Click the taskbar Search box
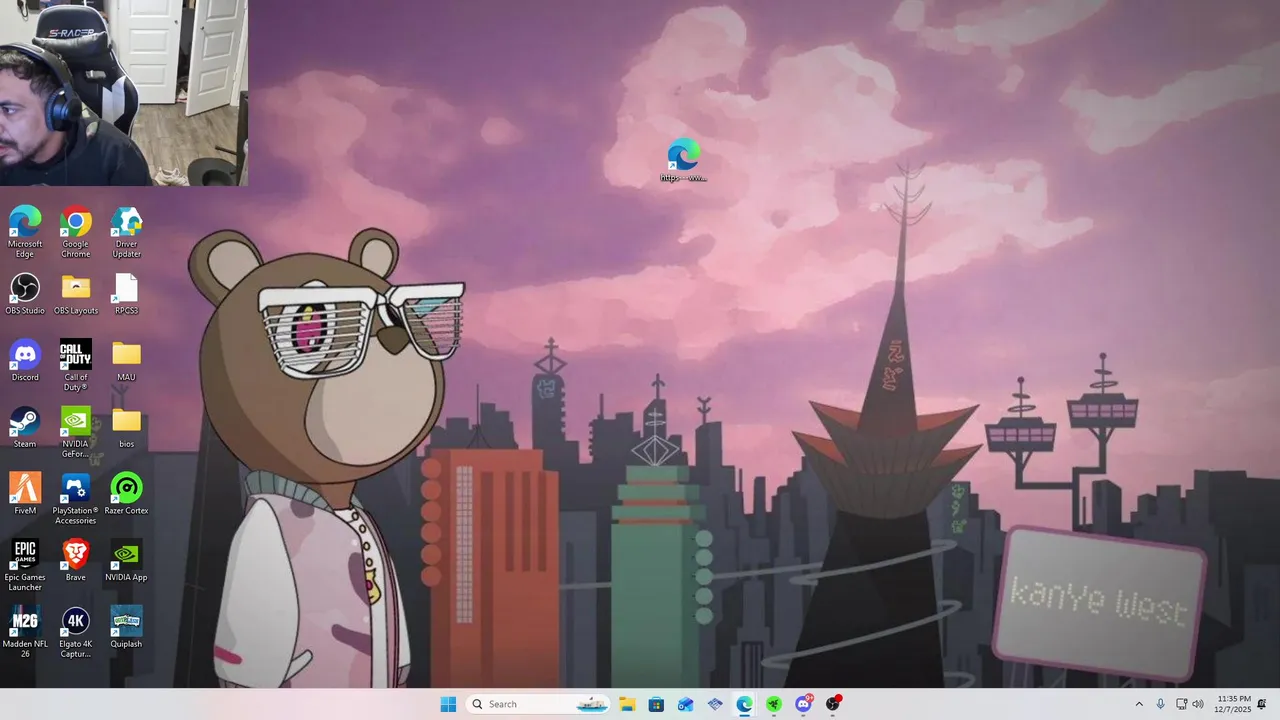1280x720 pixels. point(539,704)
